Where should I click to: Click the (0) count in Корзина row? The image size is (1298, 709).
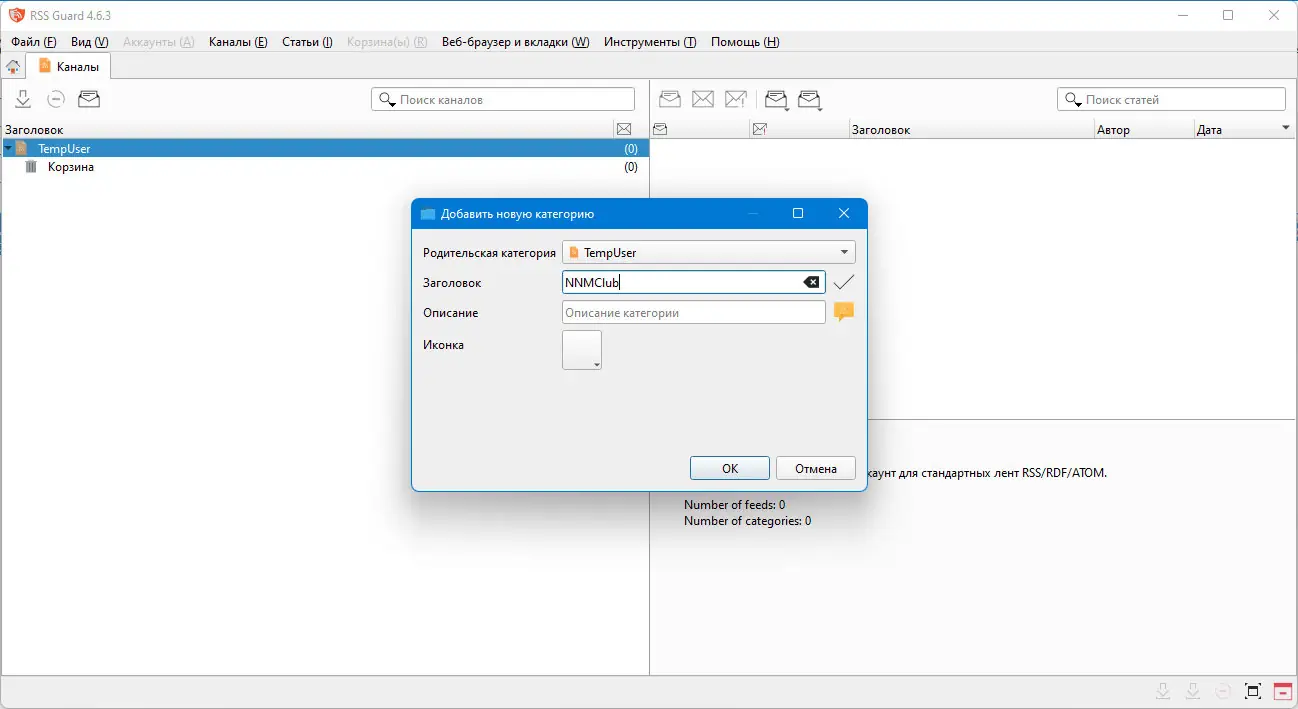pyautogui.click(x=630, y=167)
